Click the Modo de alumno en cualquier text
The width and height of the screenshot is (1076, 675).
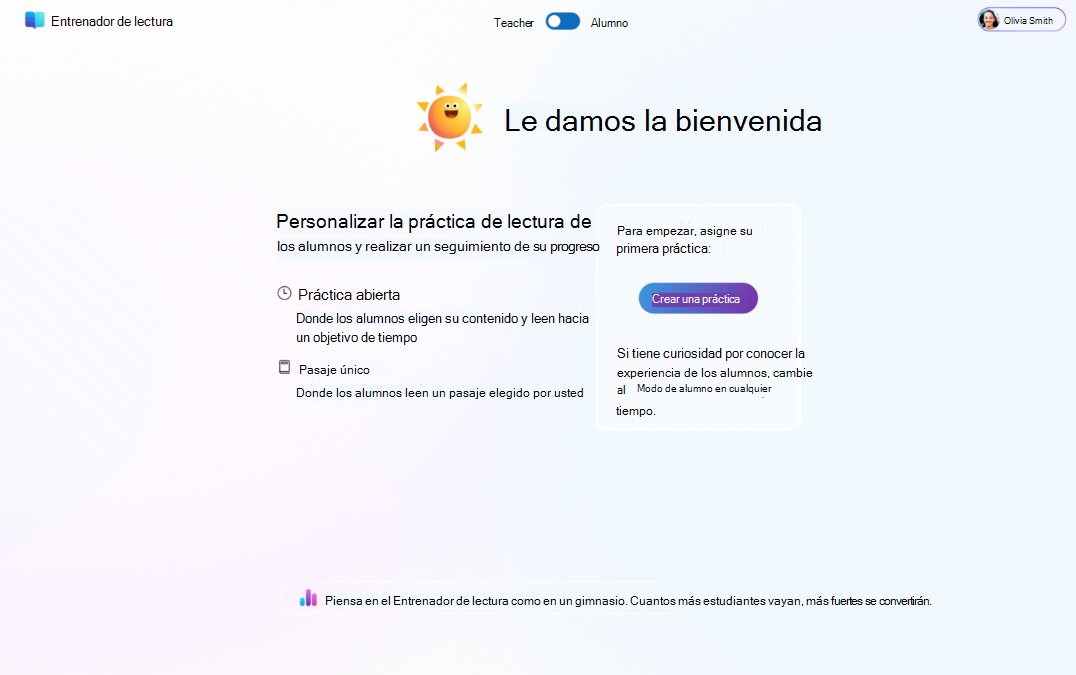pyautogui.click(x=704, y=388)
